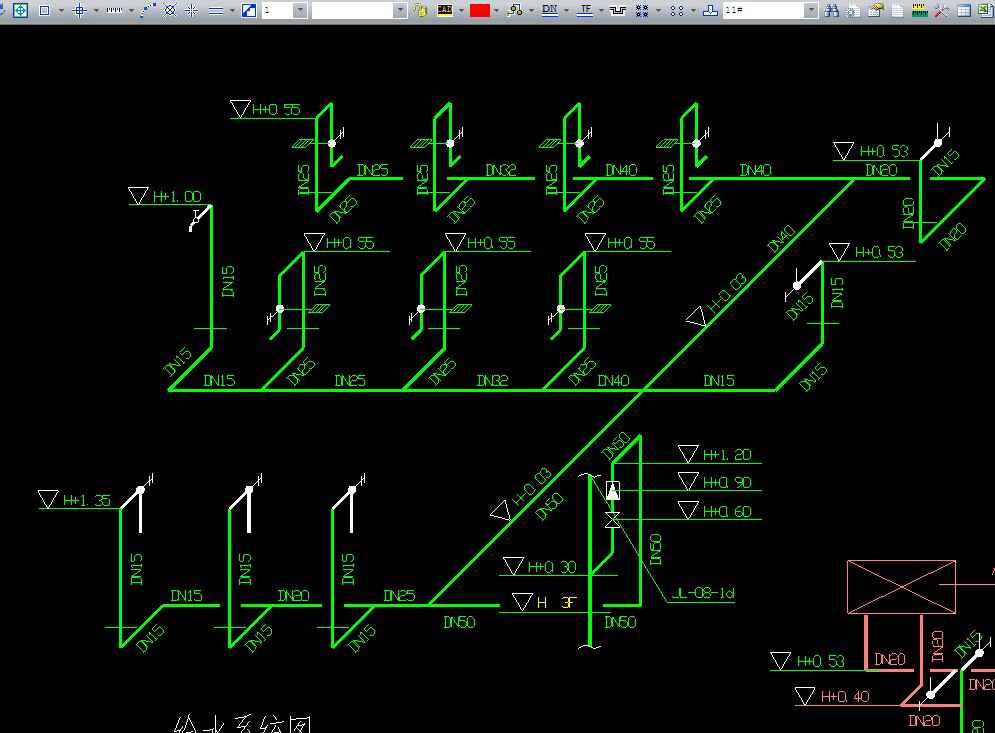Click the 'H+0.90' elevation label
Screen dimensions: 995x733
click(x=727, y=483)
